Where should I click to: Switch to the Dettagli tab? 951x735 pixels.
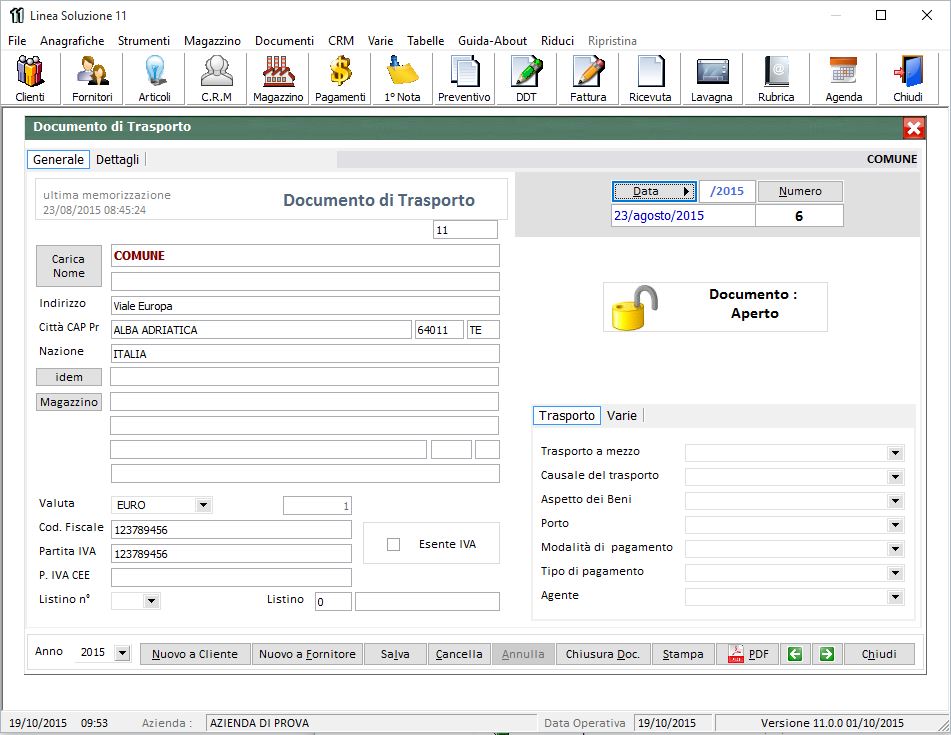point(118,159)
